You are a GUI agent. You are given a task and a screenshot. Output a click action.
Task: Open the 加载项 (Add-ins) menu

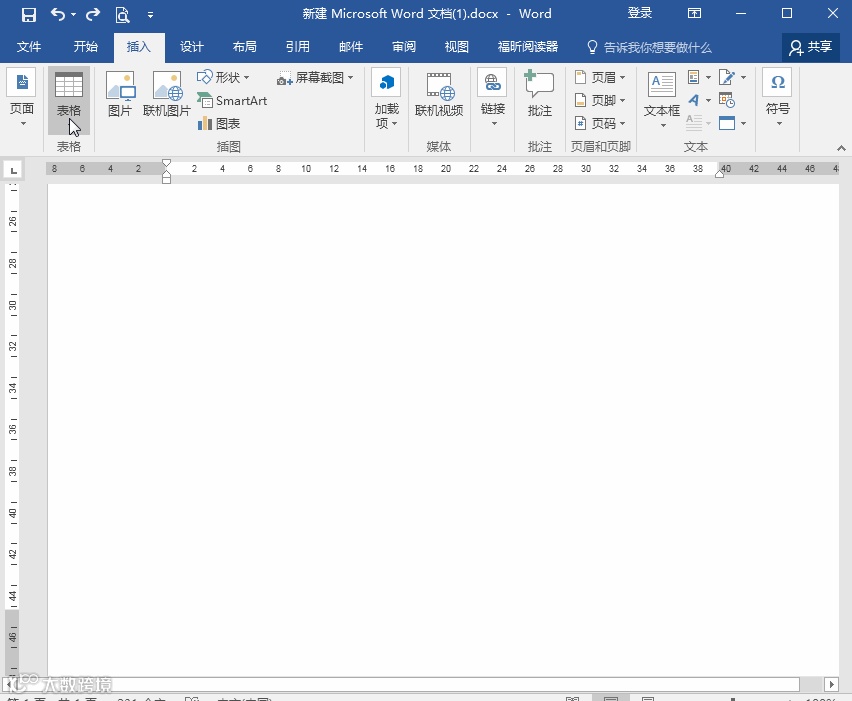point(386,99)
